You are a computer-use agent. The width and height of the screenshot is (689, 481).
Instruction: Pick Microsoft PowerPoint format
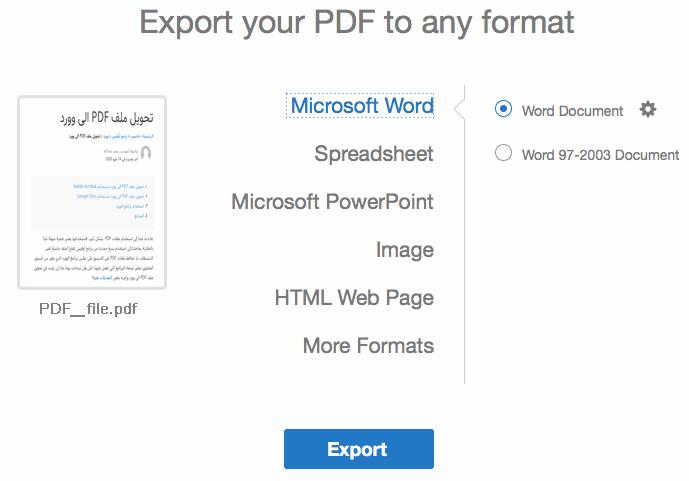[332, 202]
